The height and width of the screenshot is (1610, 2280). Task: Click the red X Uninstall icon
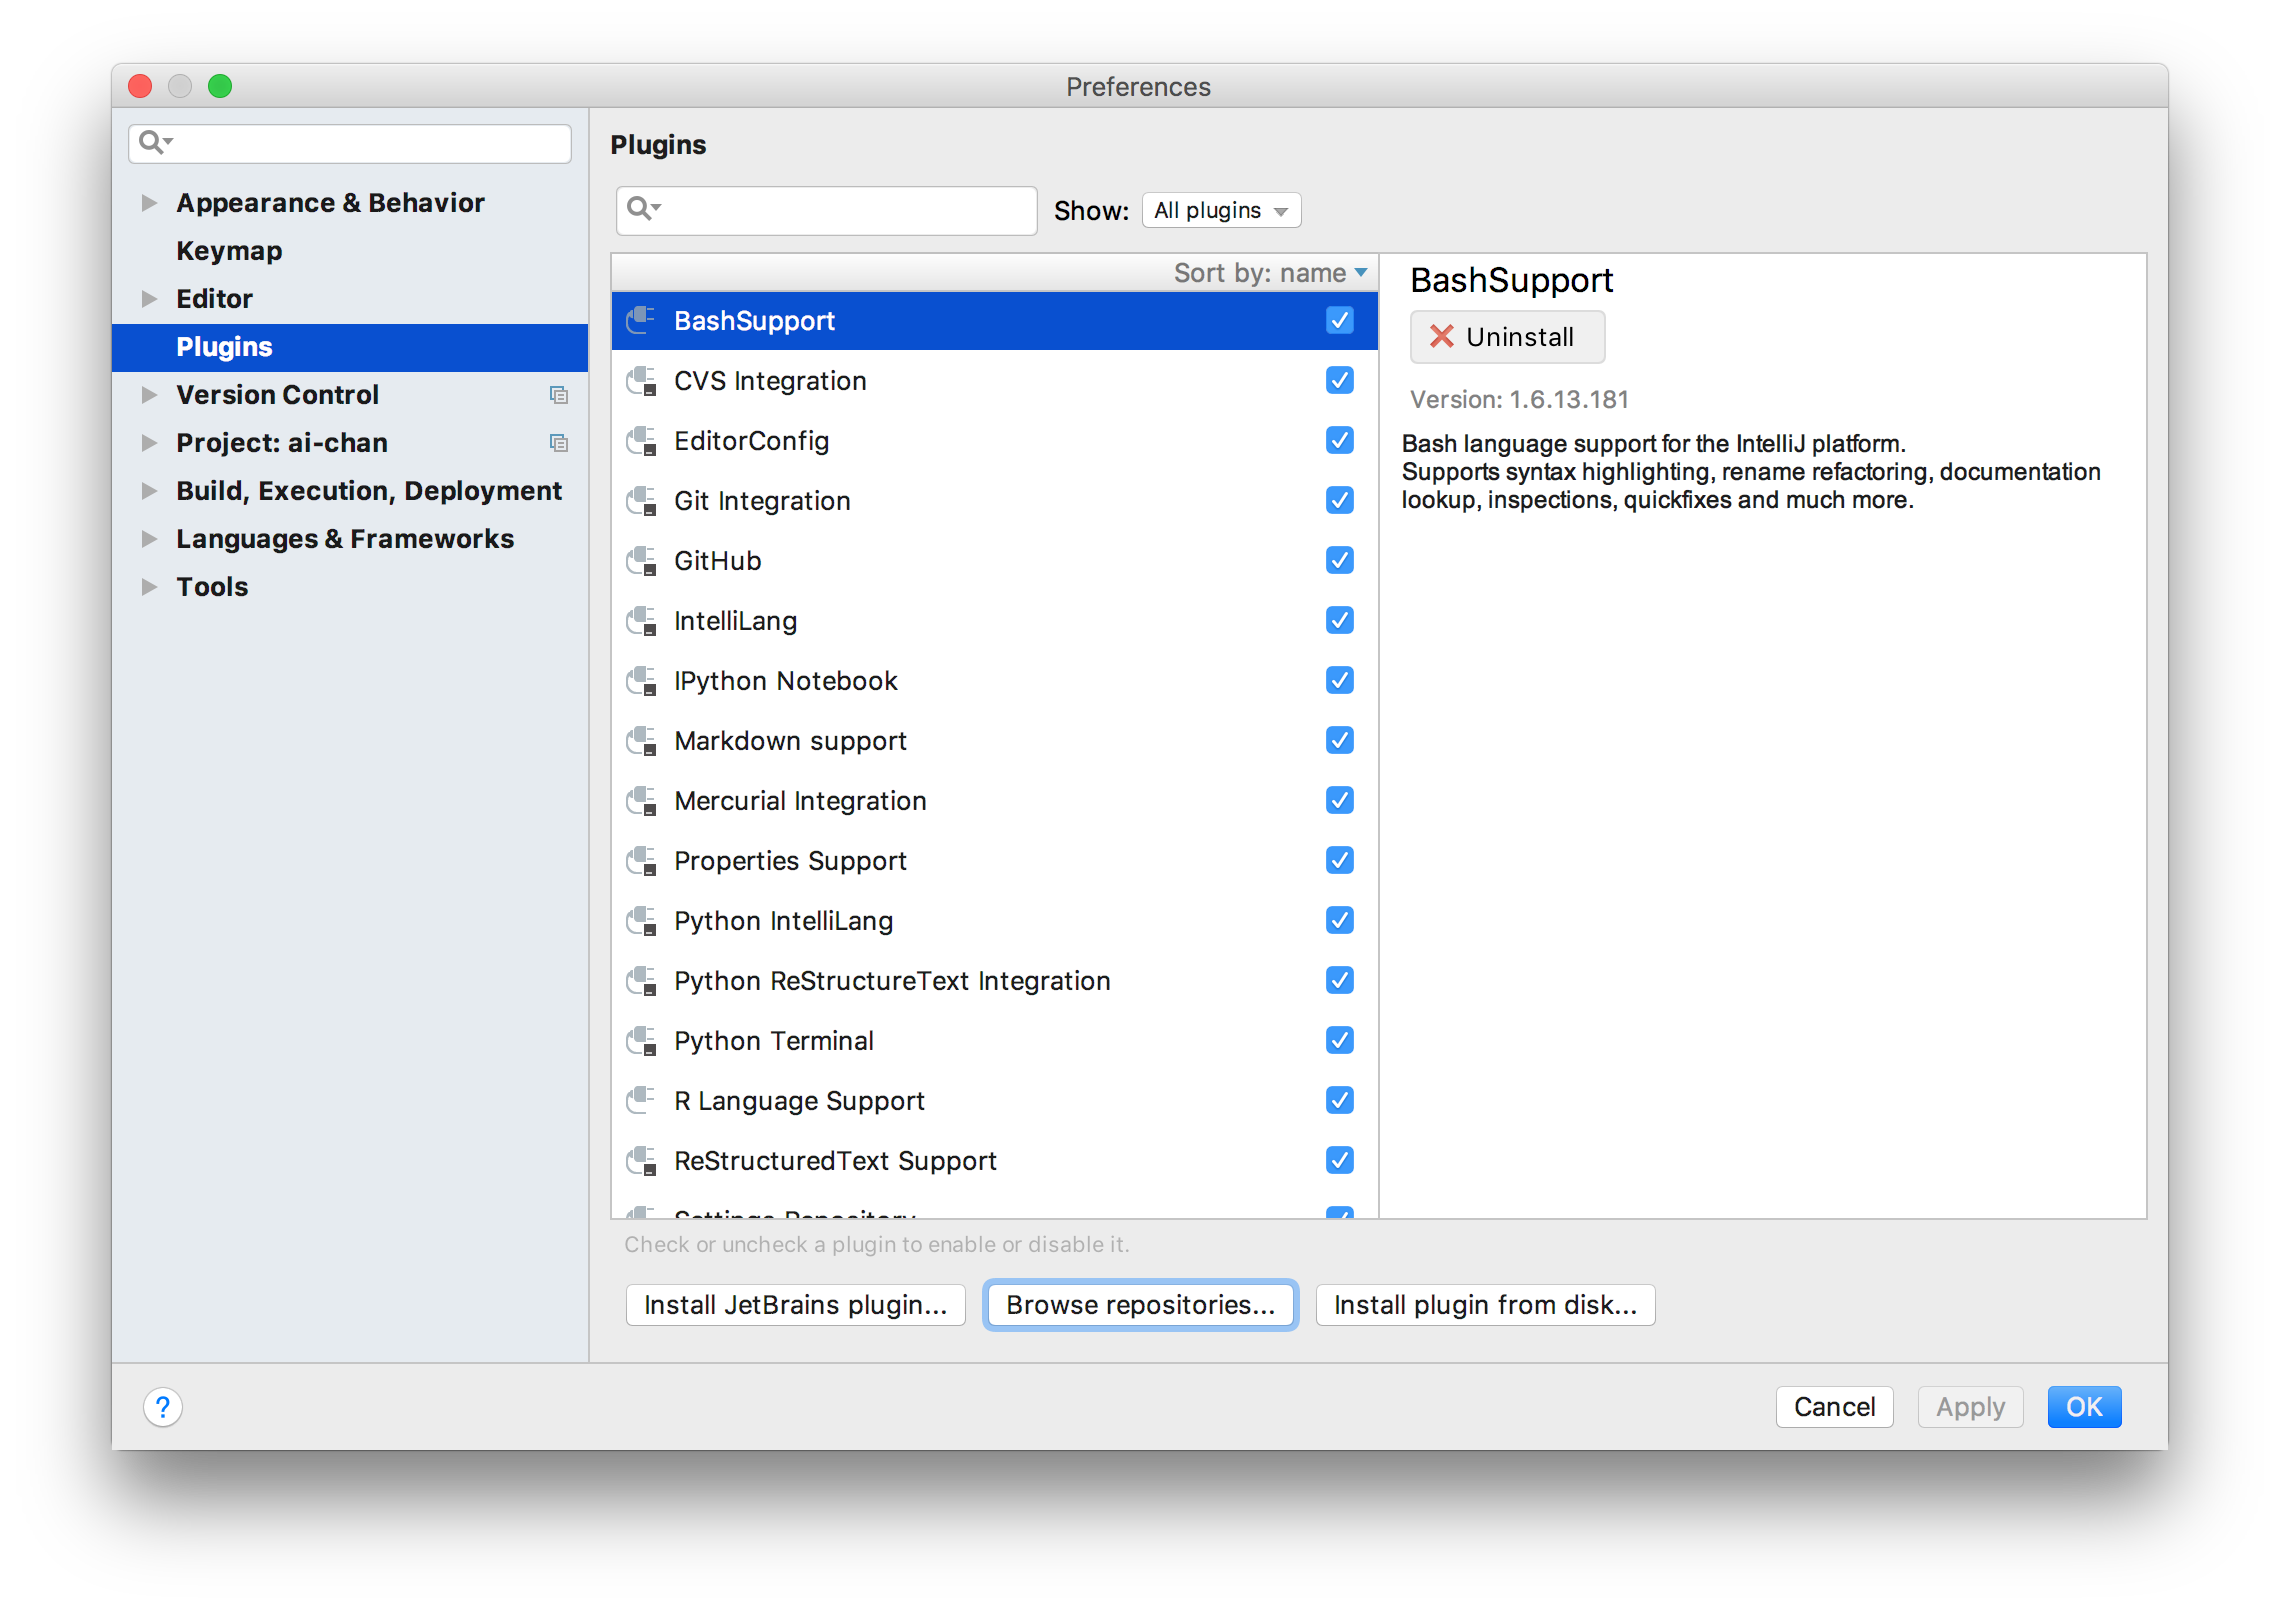click(1441, 337)
